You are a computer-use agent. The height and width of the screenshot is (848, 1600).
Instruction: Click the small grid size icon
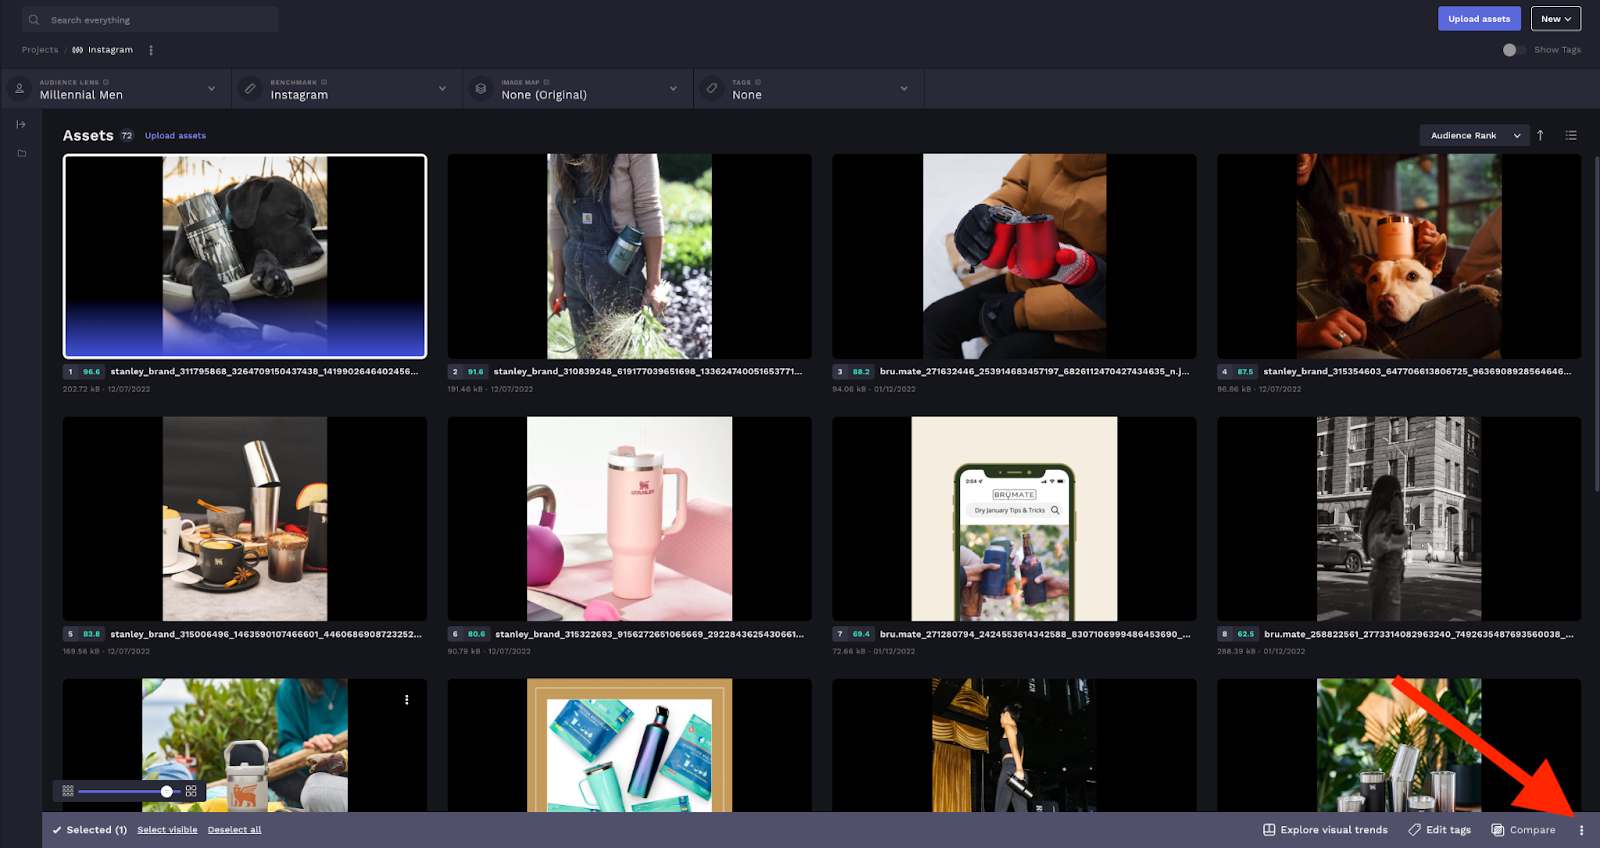coord(68,791)
